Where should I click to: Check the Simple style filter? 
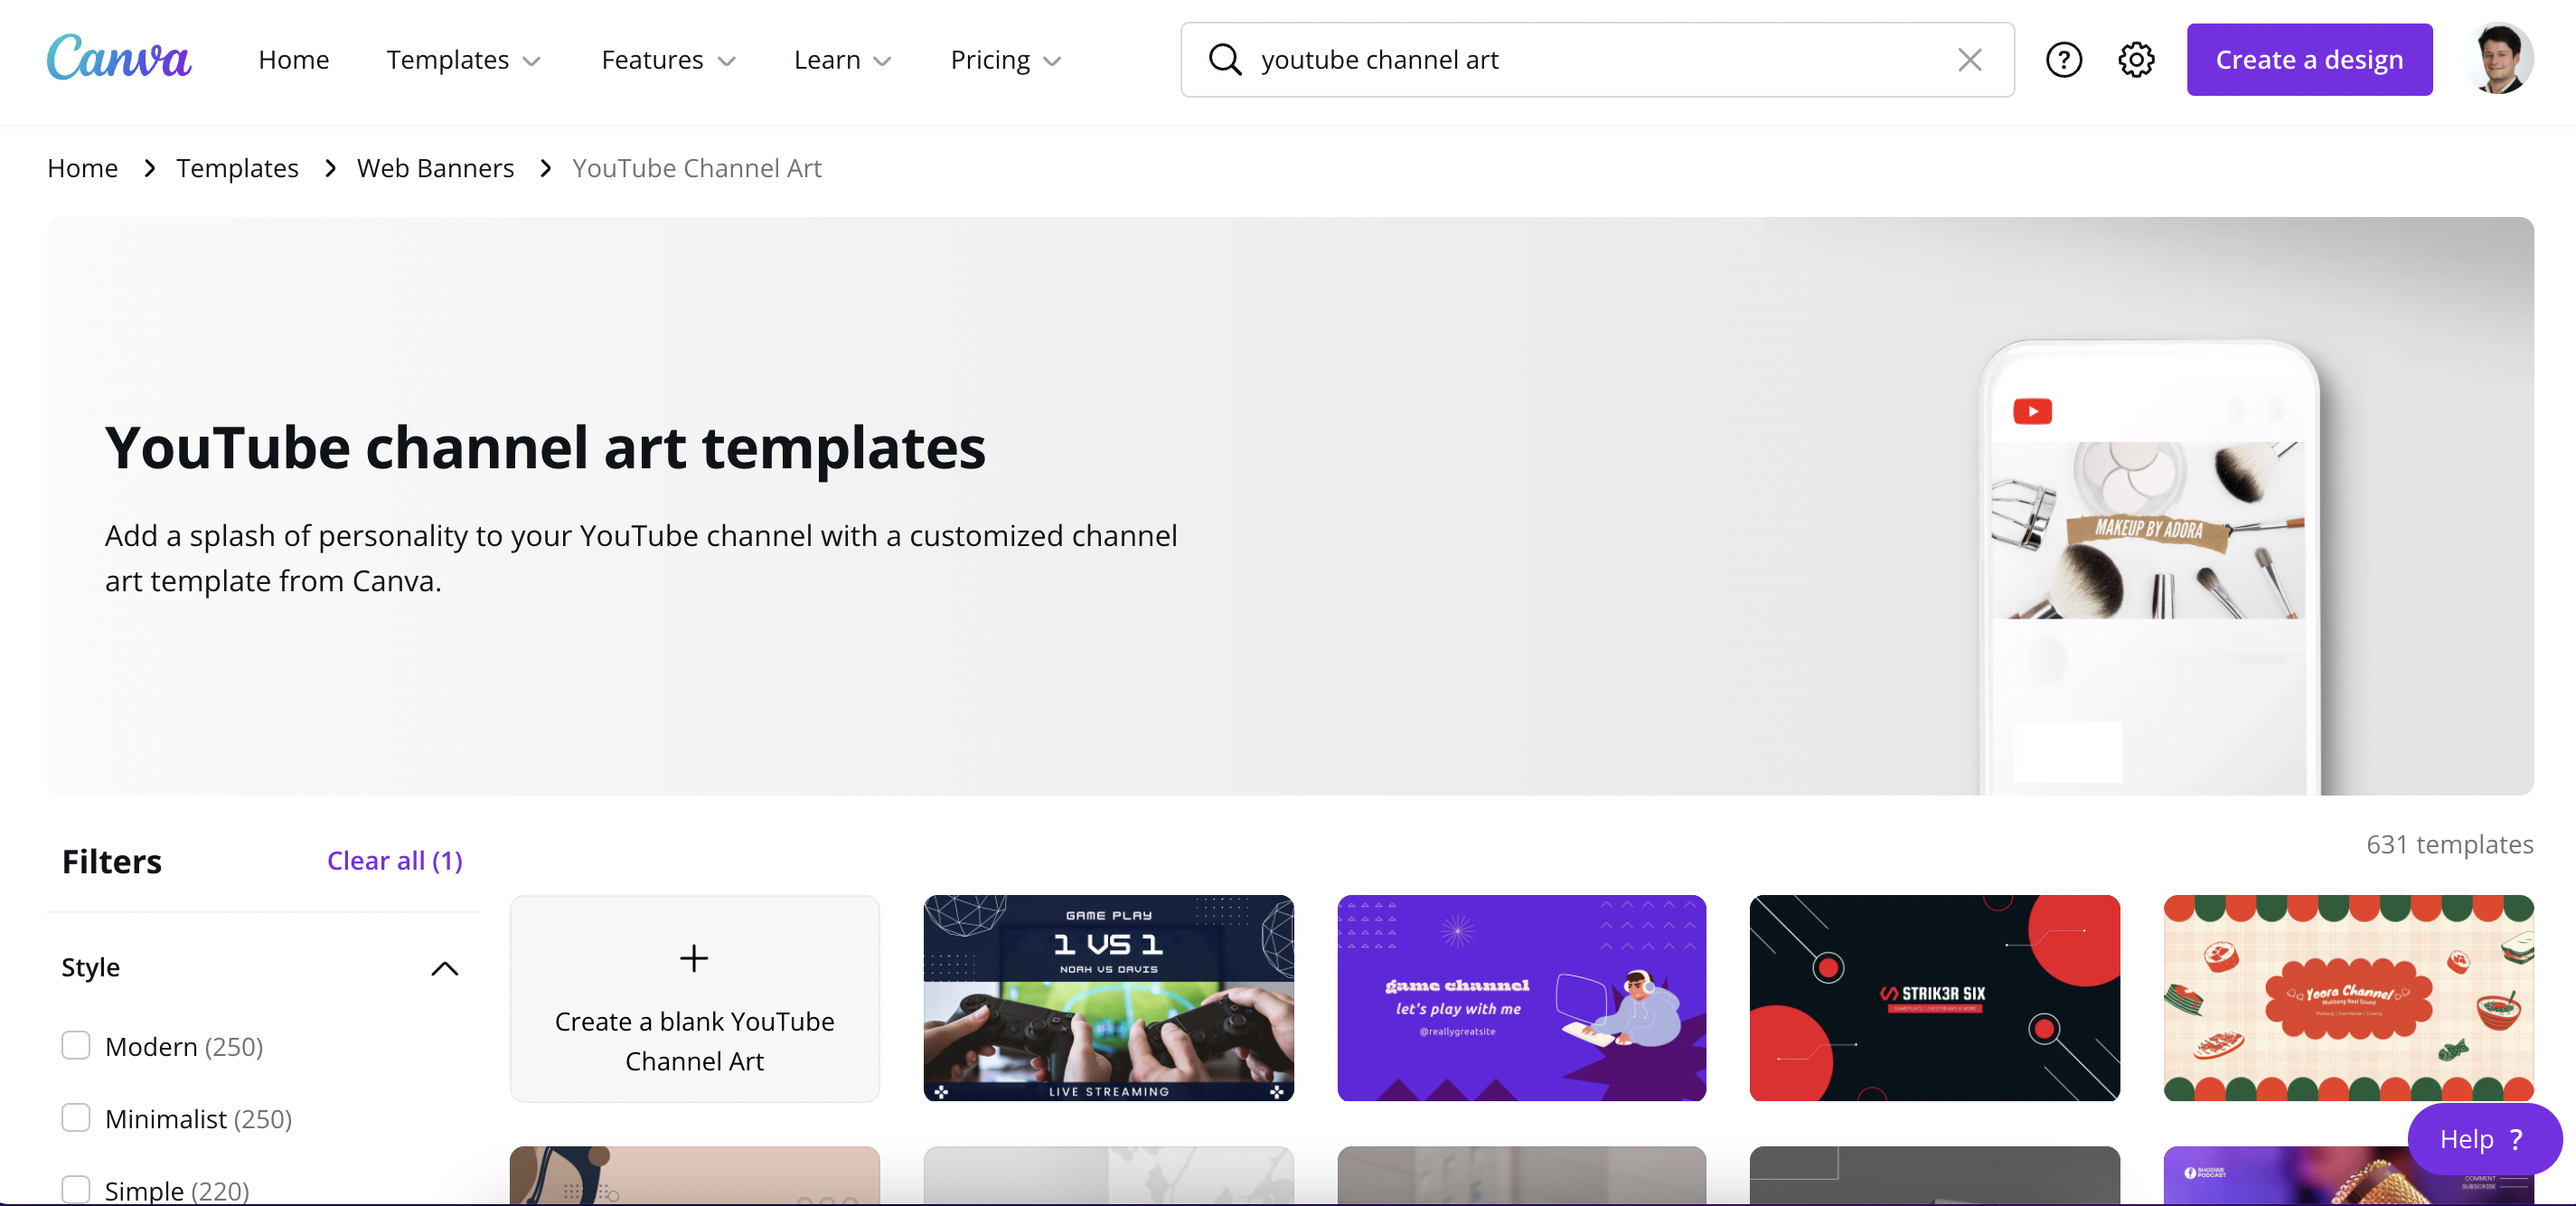76,1189
